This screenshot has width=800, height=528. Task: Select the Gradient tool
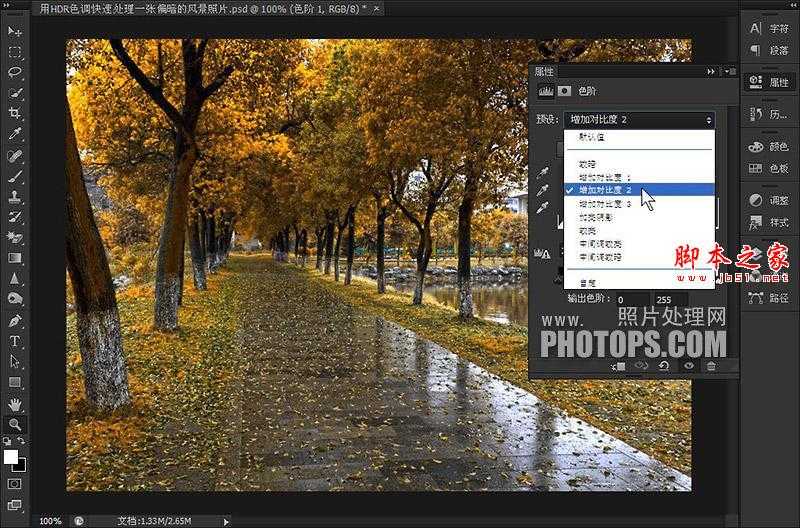coord(14,258)
